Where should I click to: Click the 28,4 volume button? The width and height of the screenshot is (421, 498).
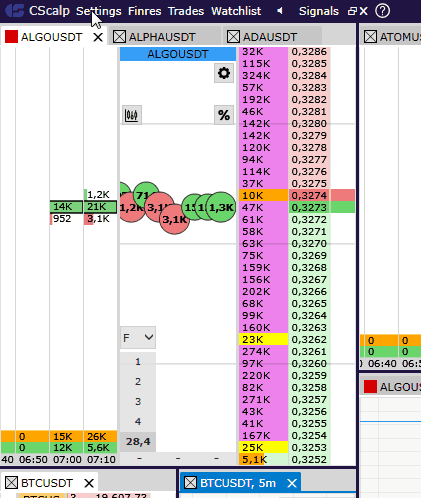(138, 442)
